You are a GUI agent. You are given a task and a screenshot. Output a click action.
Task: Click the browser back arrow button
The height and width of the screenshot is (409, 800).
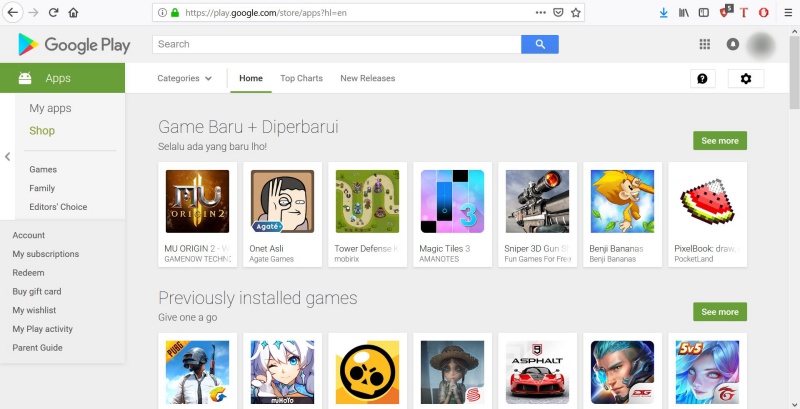13,13
